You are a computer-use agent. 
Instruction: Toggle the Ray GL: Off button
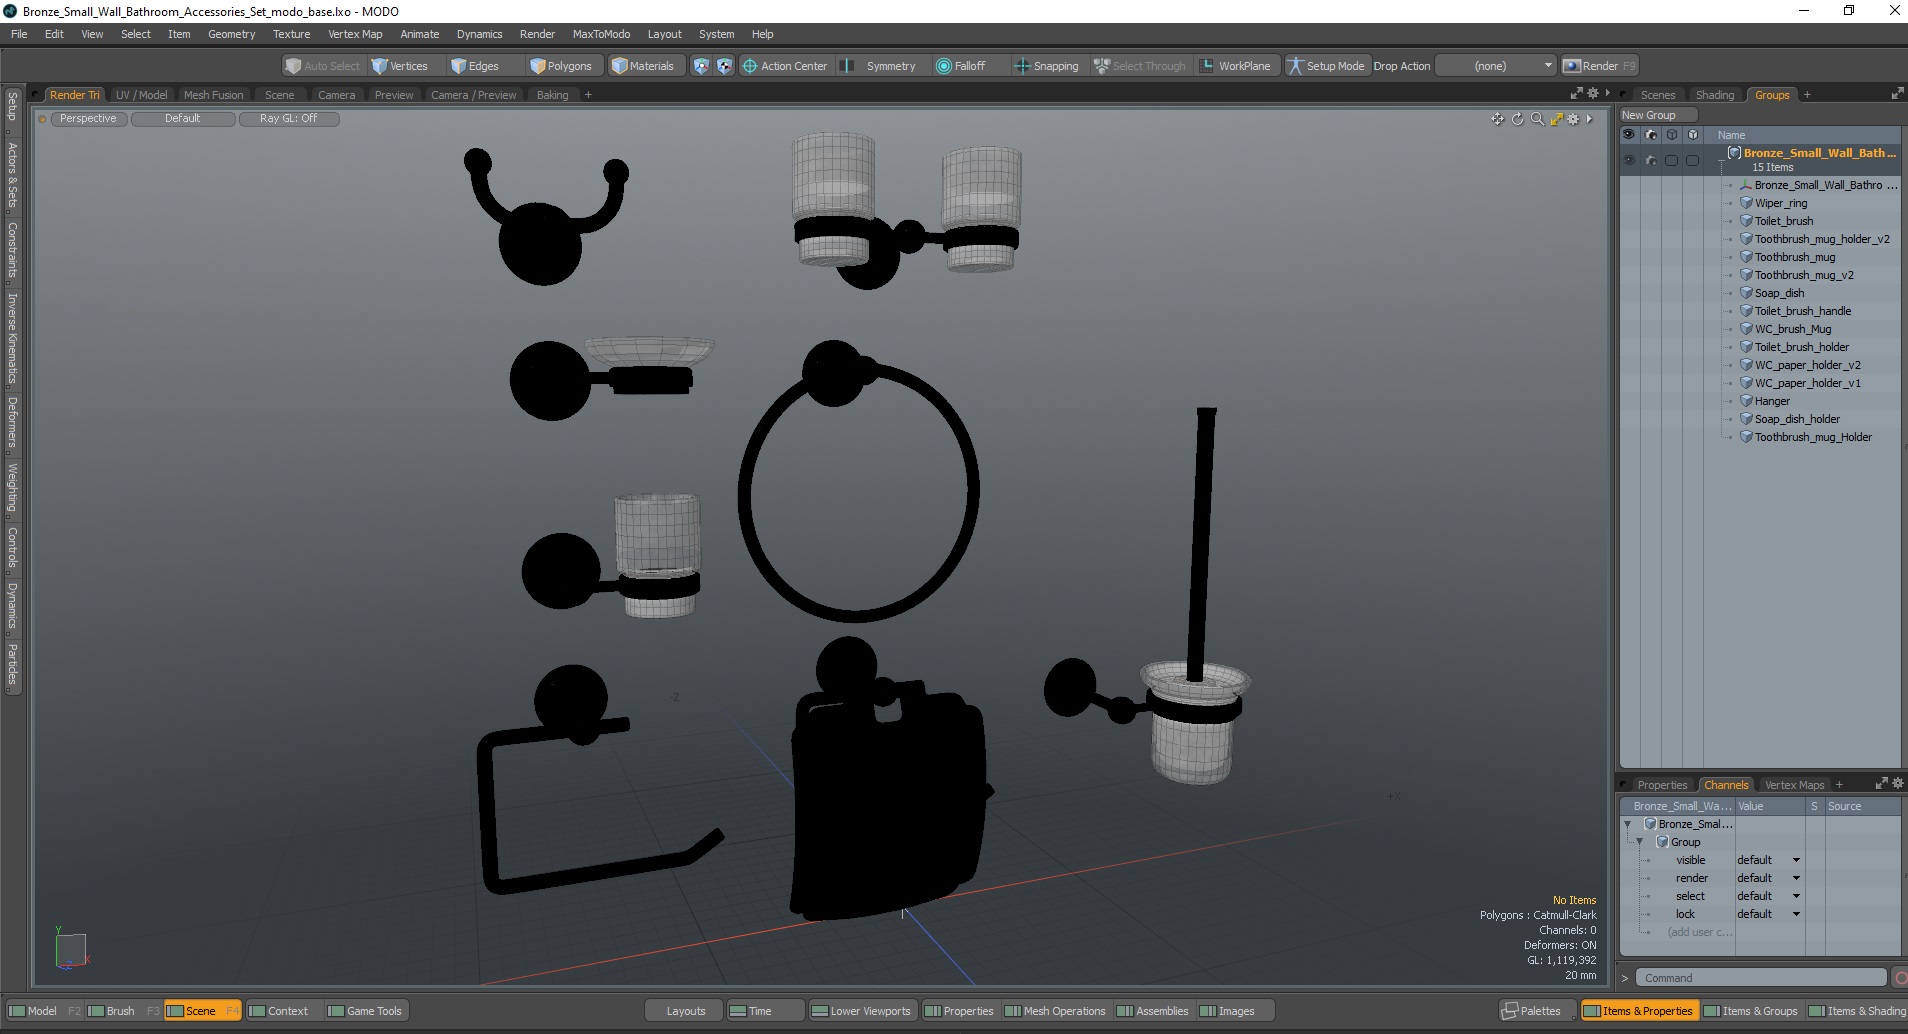tap(289, 119)
